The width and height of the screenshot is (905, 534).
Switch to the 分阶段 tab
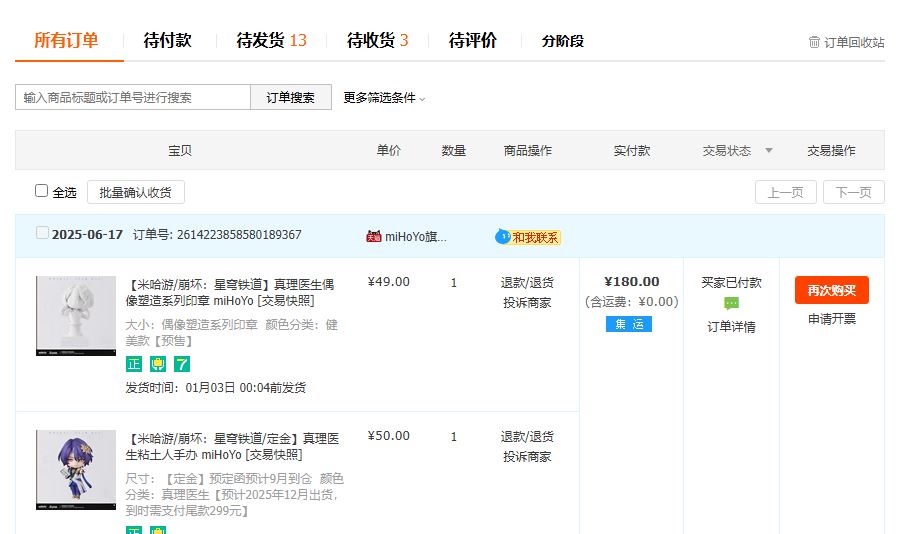[563, 41]
